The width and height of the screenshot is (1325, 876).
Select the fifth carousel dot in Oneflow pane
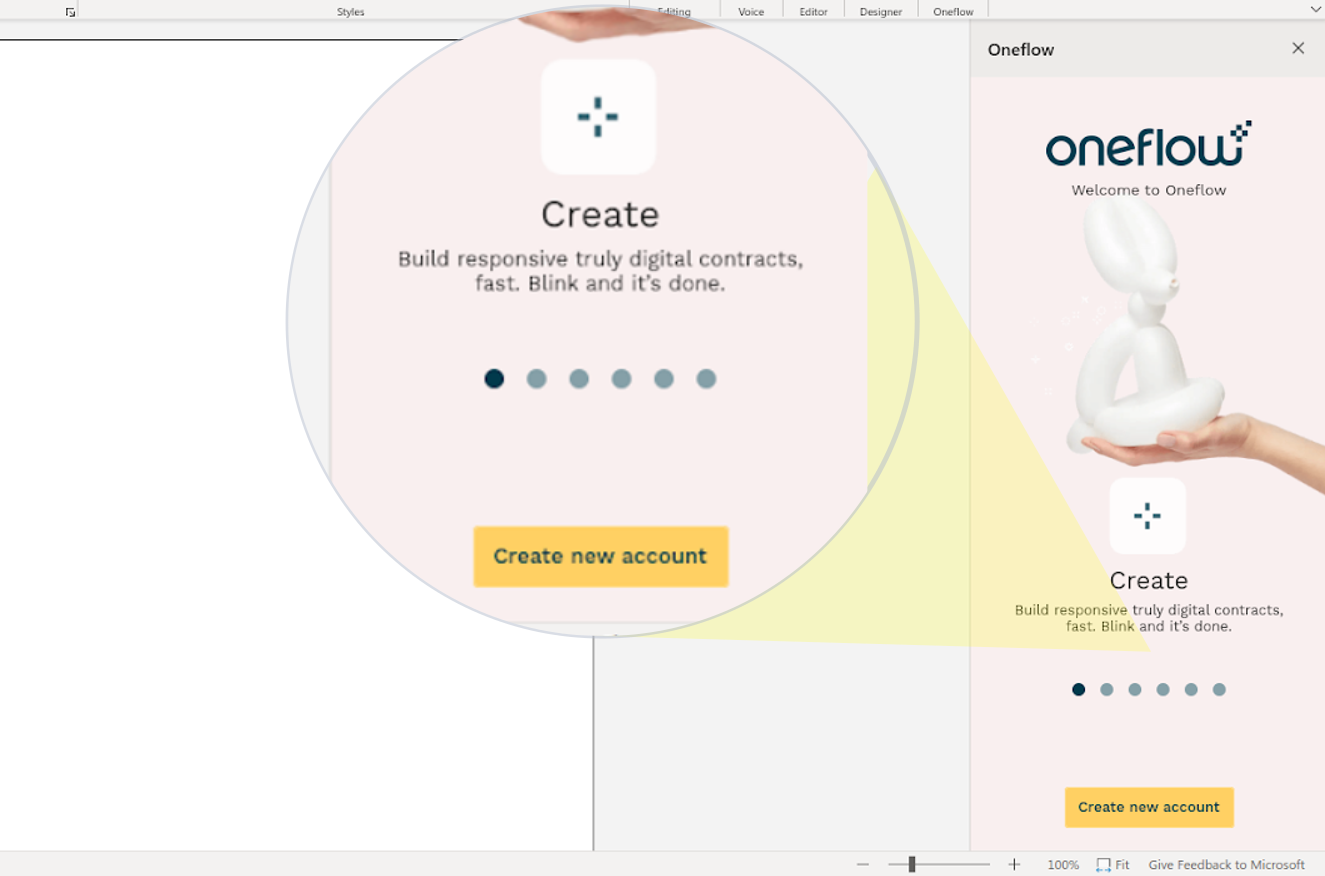tap(1190, 689)
